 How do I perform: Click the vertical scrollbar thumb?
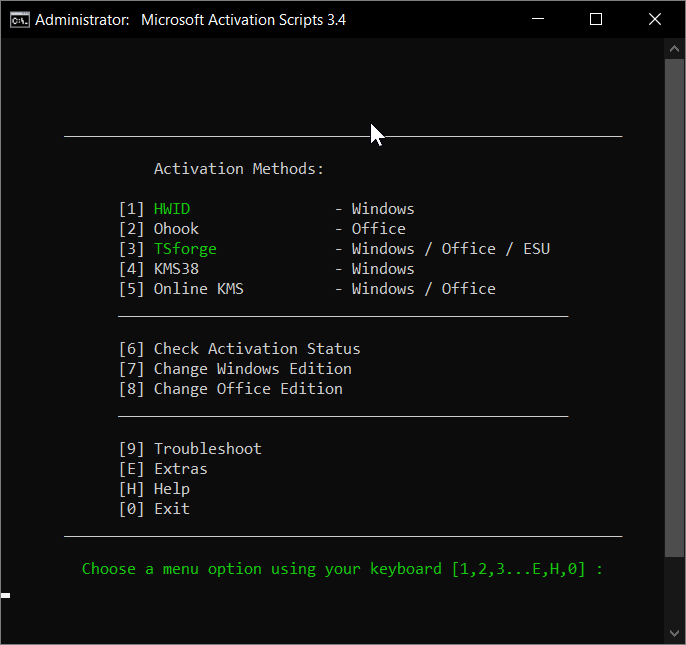[x=675, y=300]
